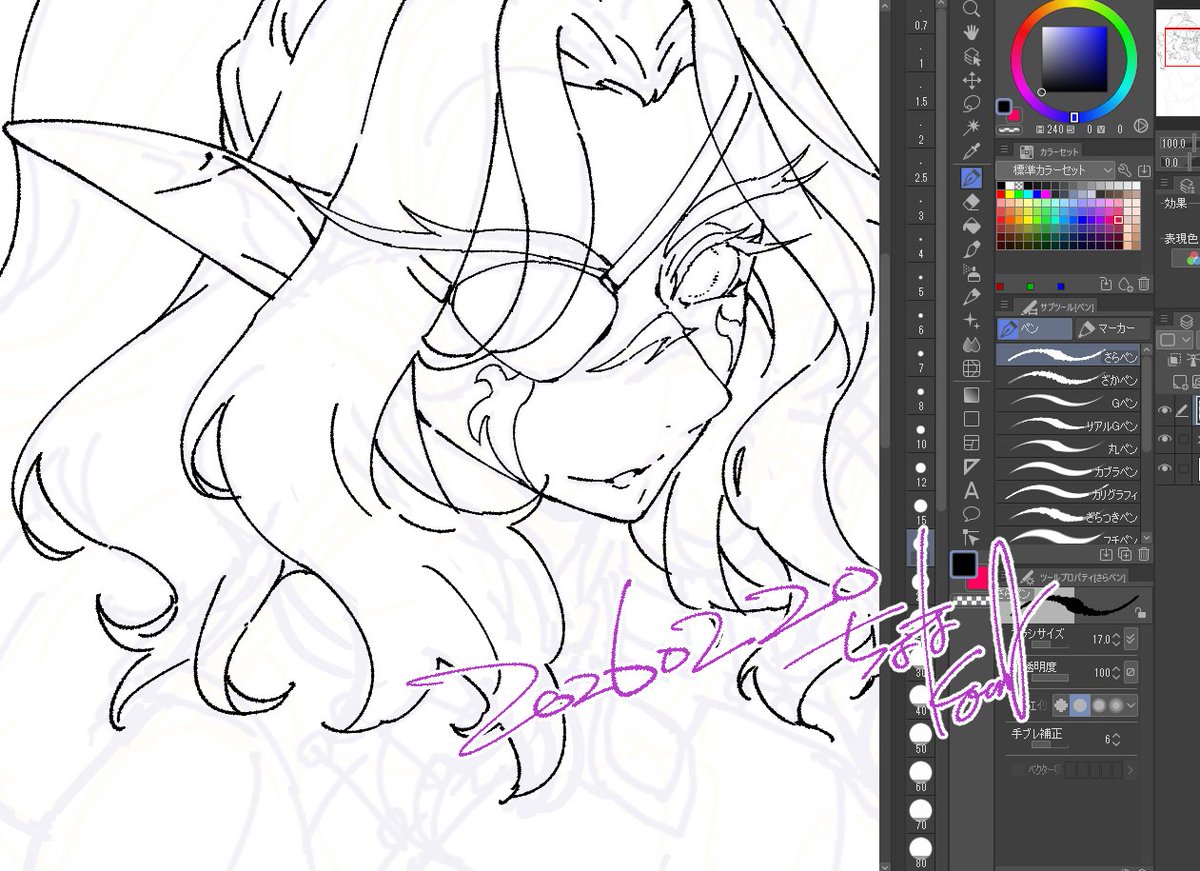Choose the Gペン sub tool
1200x871 pixels.
click(x=1068, y=401)
